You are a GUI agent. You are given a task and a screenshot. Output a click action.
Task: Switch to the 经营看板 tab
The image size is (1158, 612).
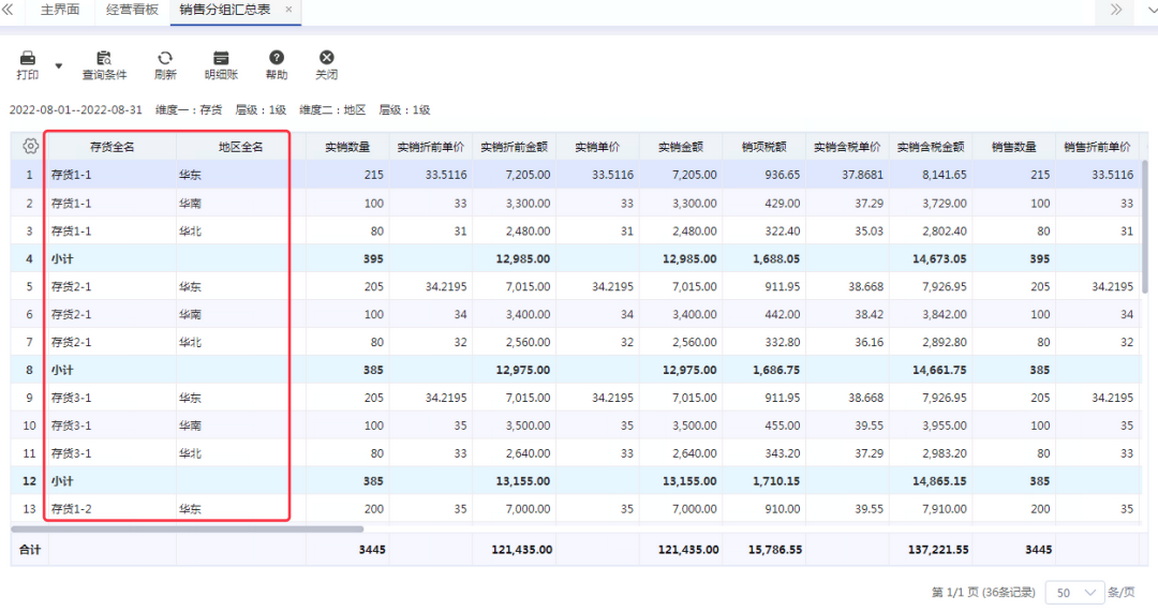(x=132, y=10)
